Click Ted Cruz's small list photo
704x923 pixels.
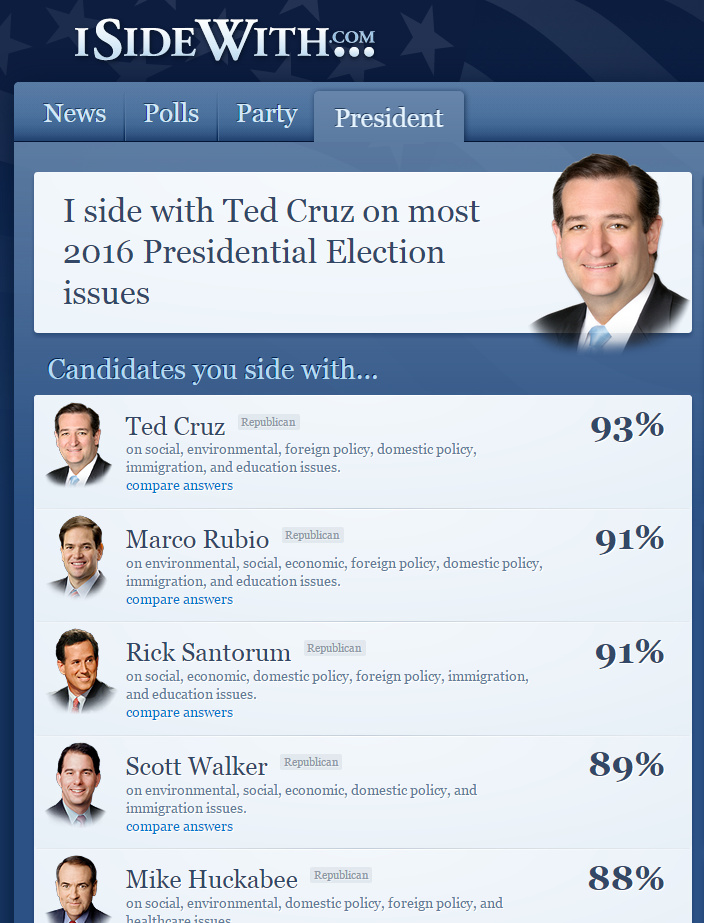[78, 445]
